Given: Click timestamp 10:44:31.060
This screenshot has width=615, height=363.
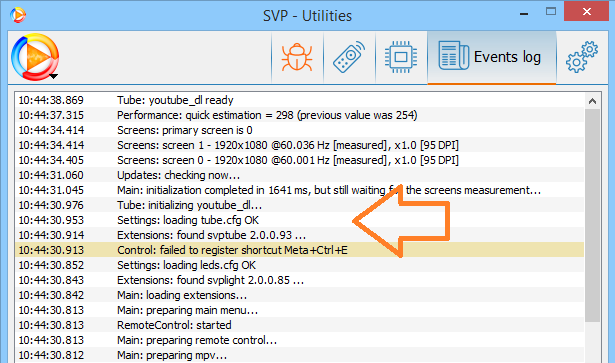Looking at the screenshot, I should click(51, 175).
